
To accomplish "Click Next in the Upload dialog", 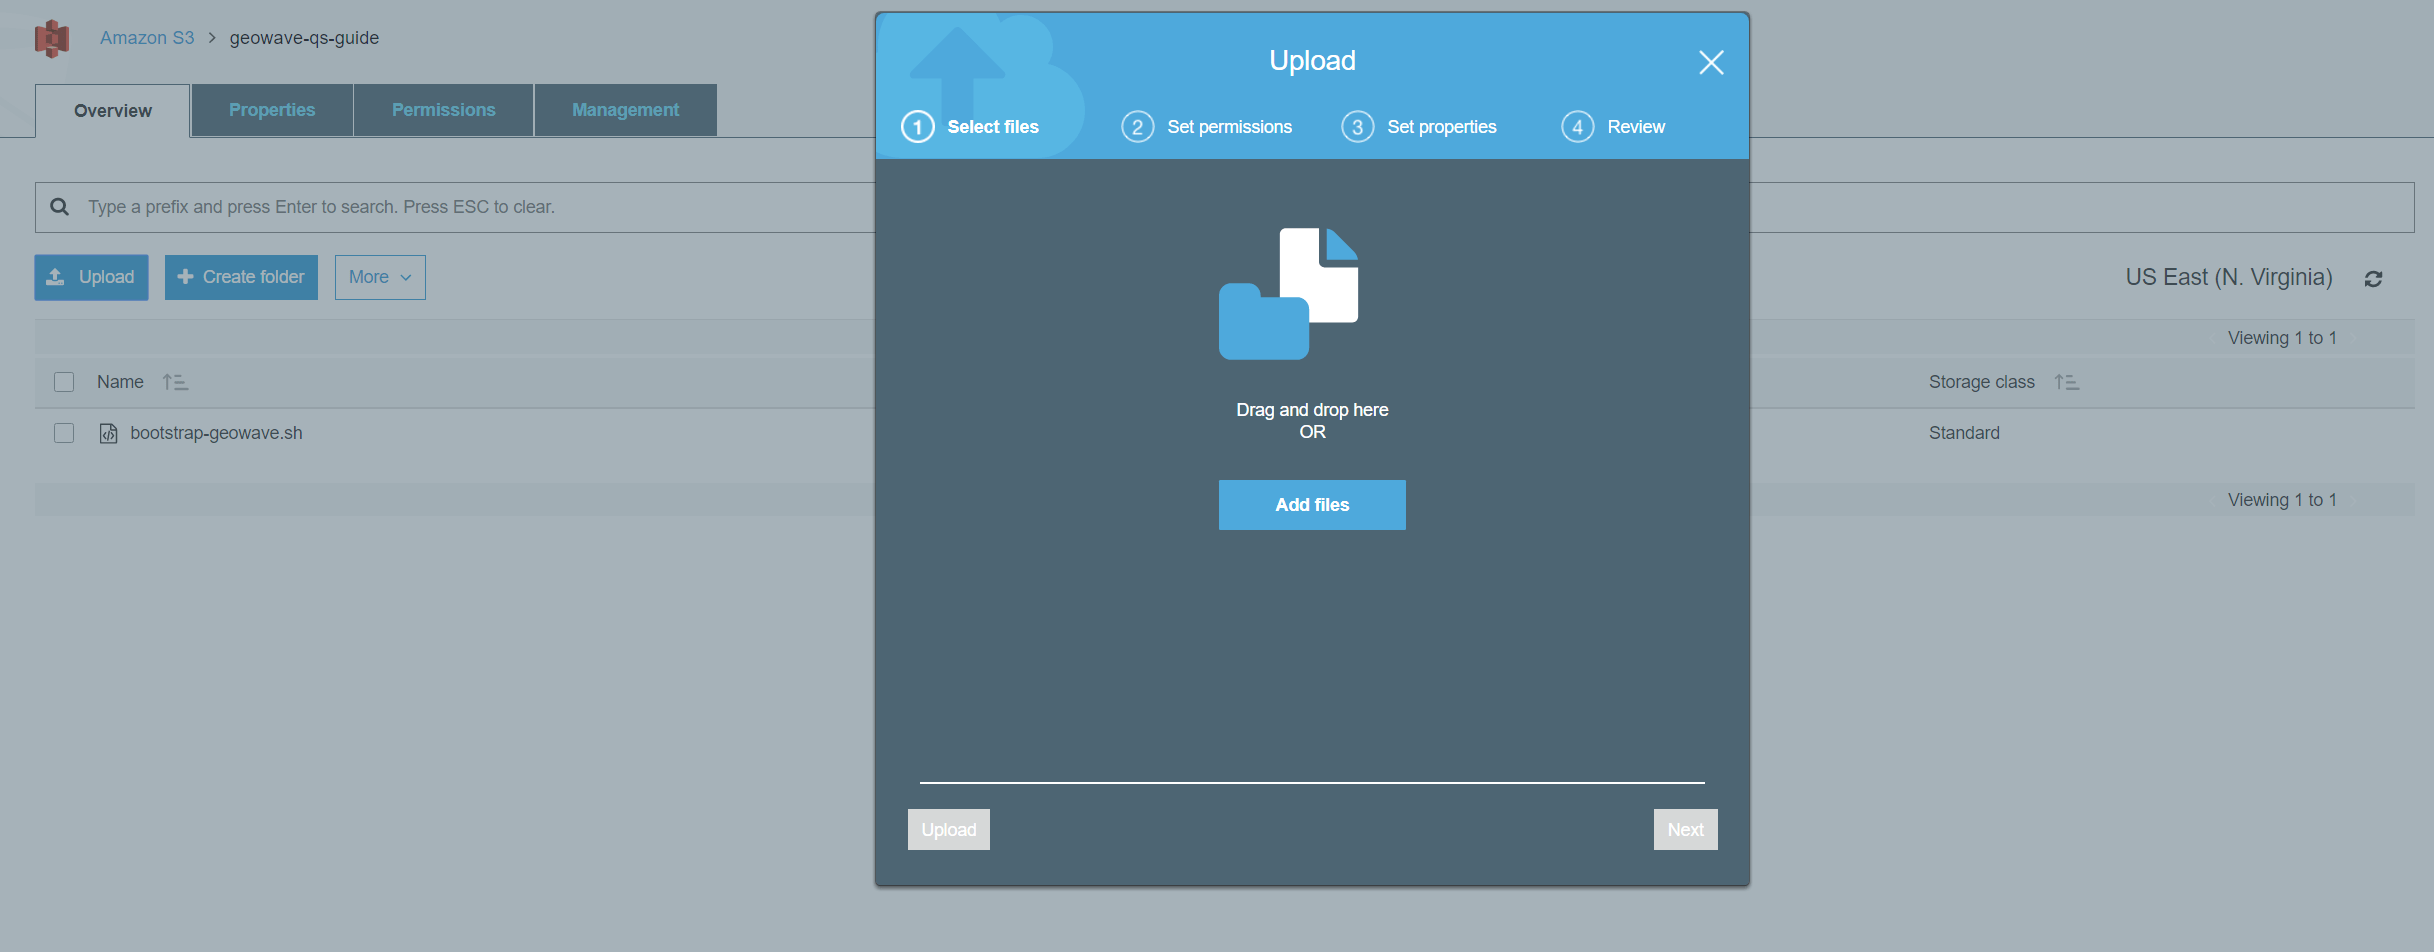I will point(1684,829).
